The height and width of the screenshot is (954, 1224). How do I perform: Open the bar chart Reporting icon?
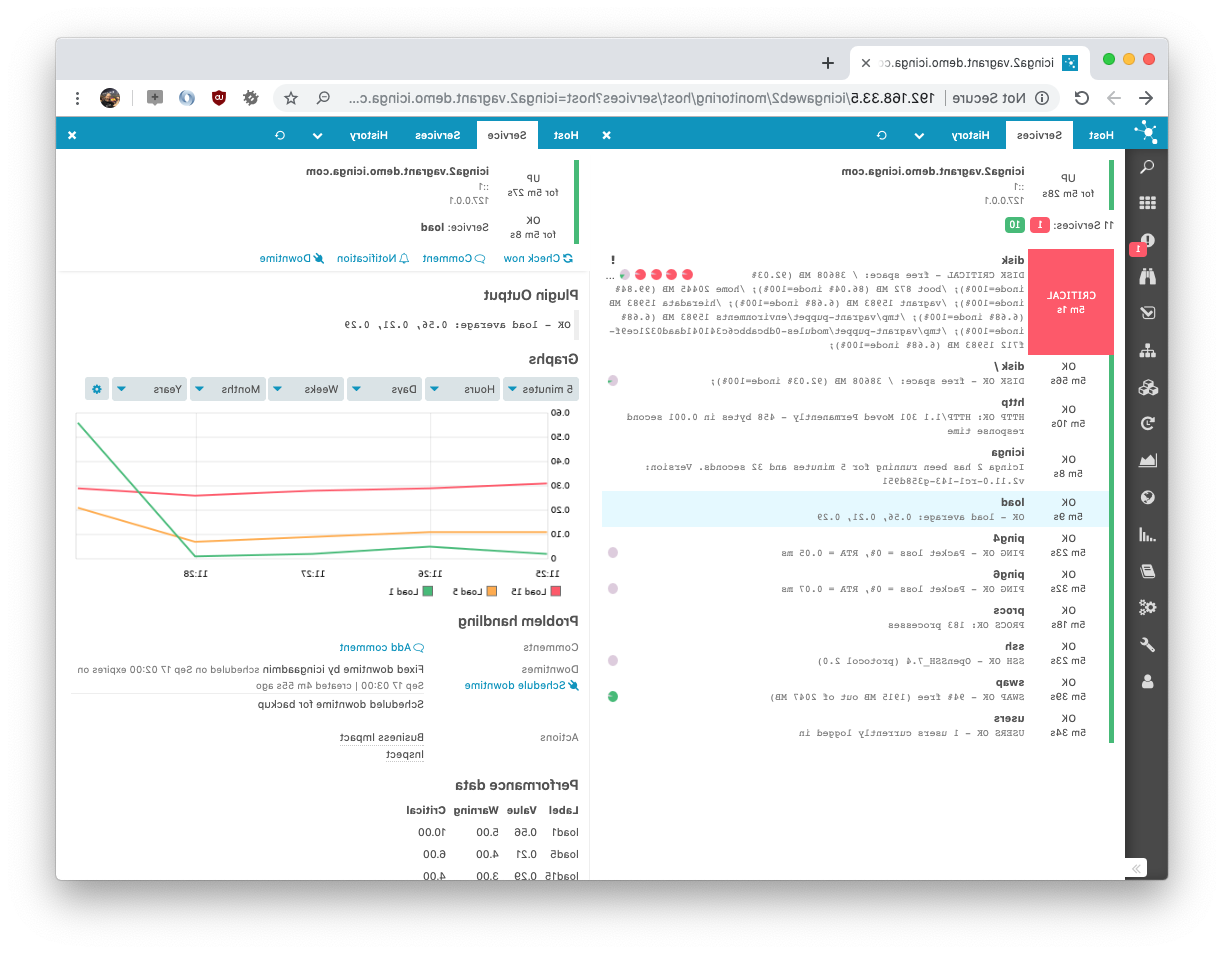tap(1147, 534)
